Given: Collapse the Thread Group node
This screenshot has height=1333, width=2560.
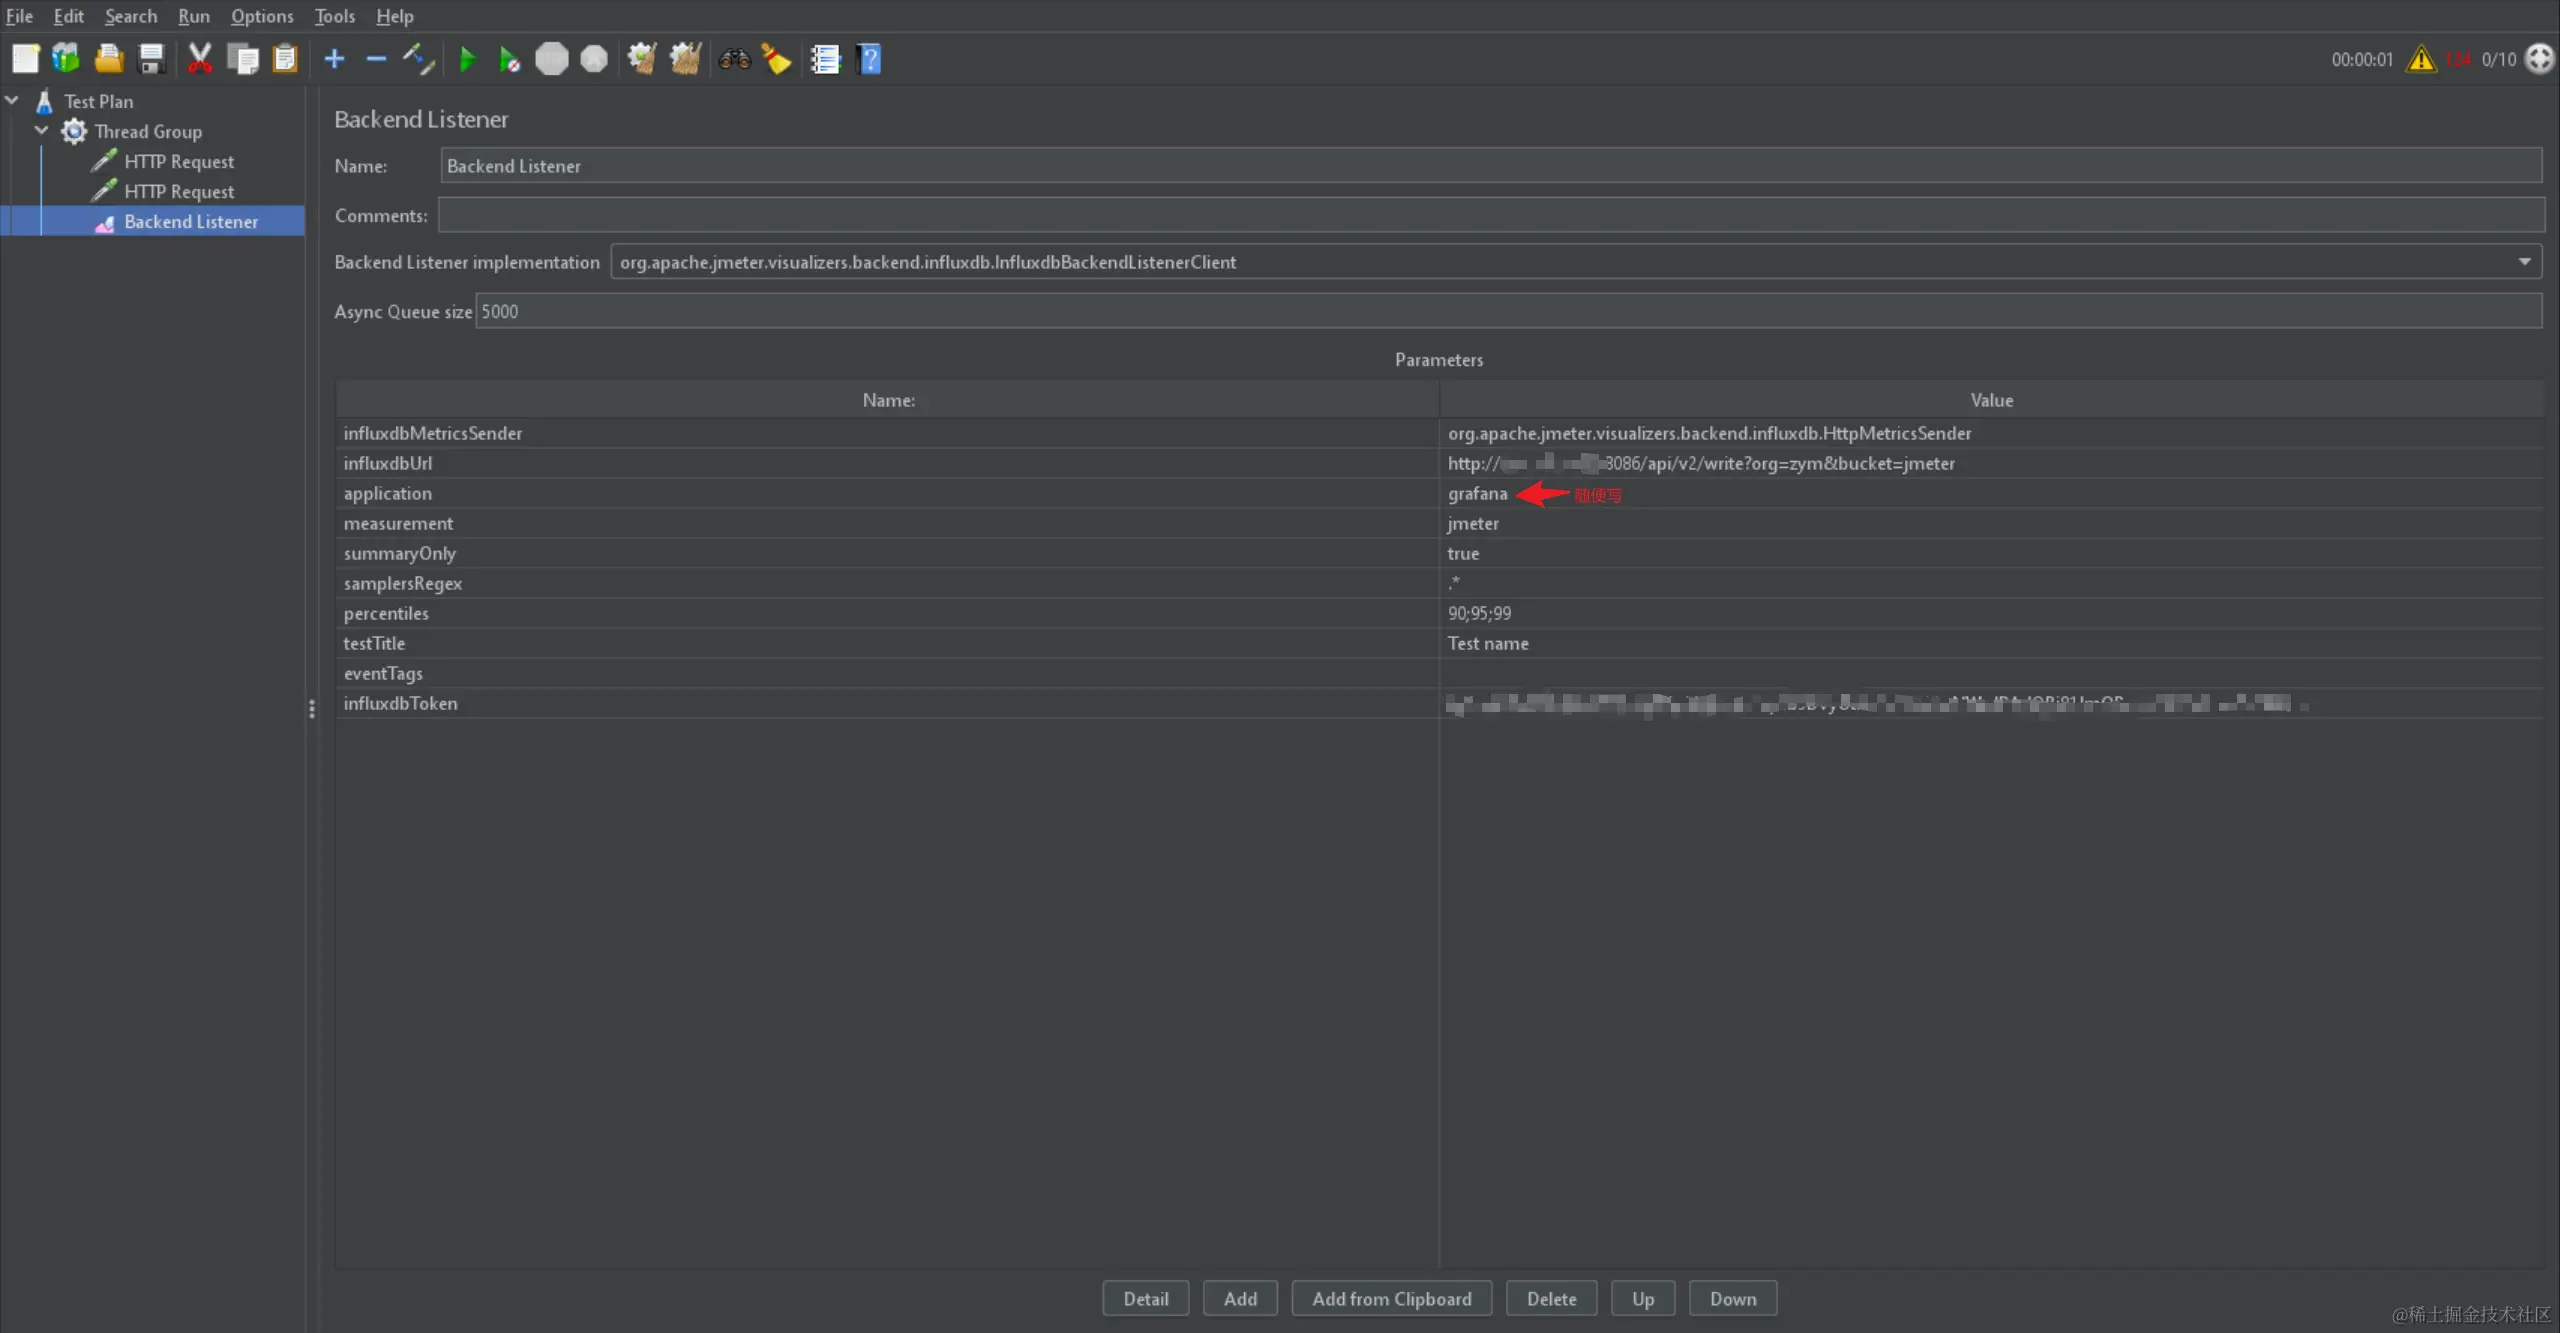Looking at the screenshot, I should [x=42, y=131].
